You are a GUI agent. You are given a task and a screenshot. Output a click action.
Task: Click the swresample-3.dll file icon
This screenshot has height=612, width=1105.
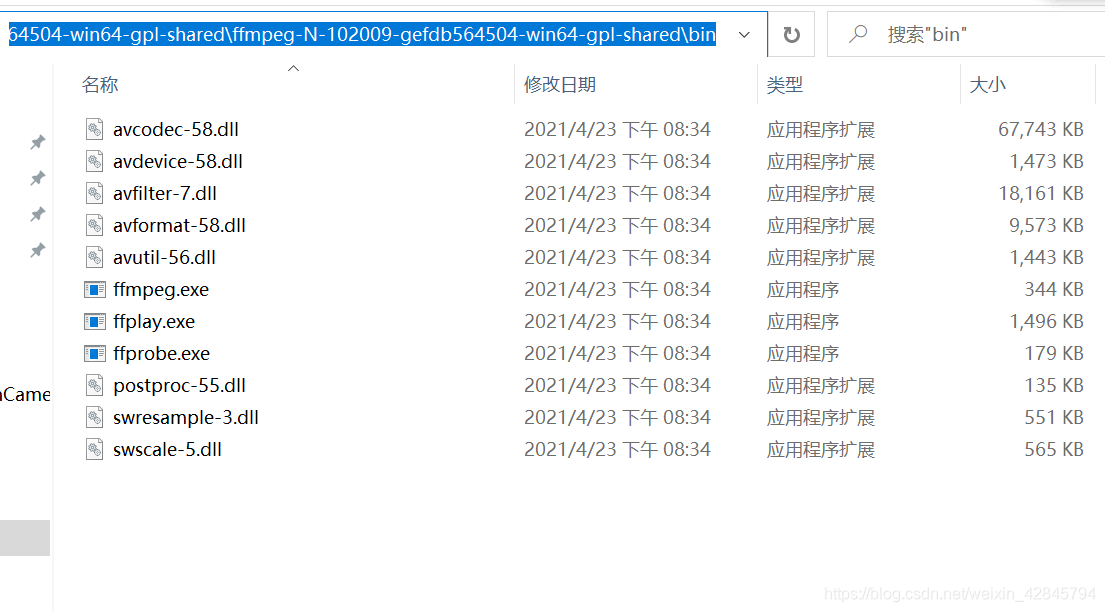point(94,417)
